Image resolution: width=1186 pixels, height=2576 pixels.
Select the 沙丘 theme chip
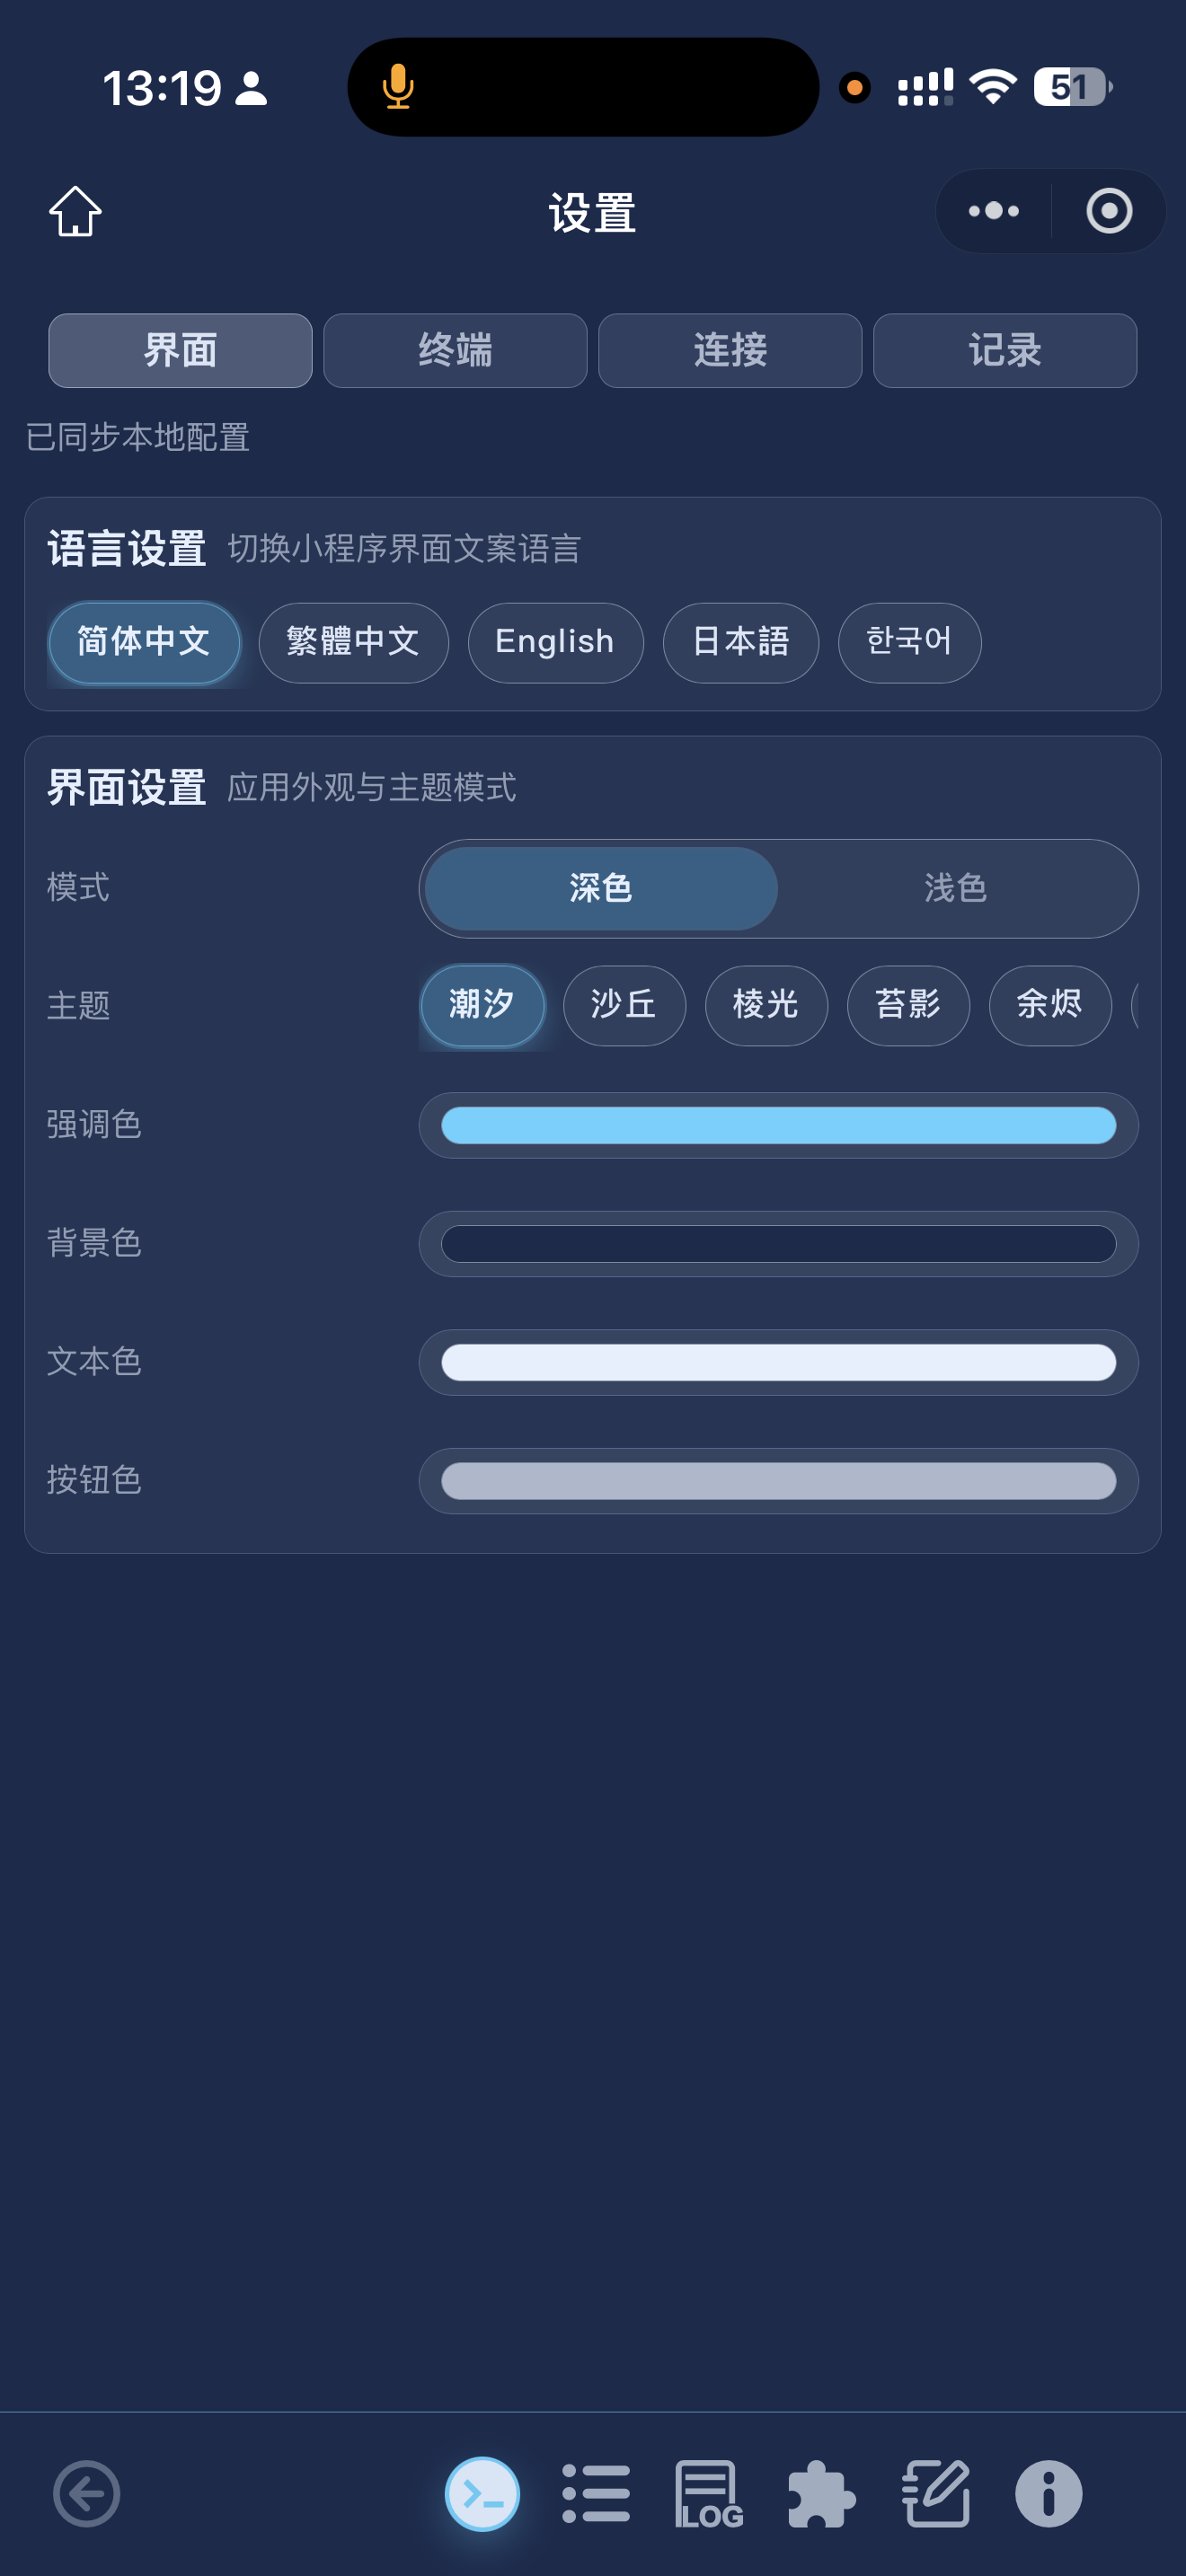624,1005
